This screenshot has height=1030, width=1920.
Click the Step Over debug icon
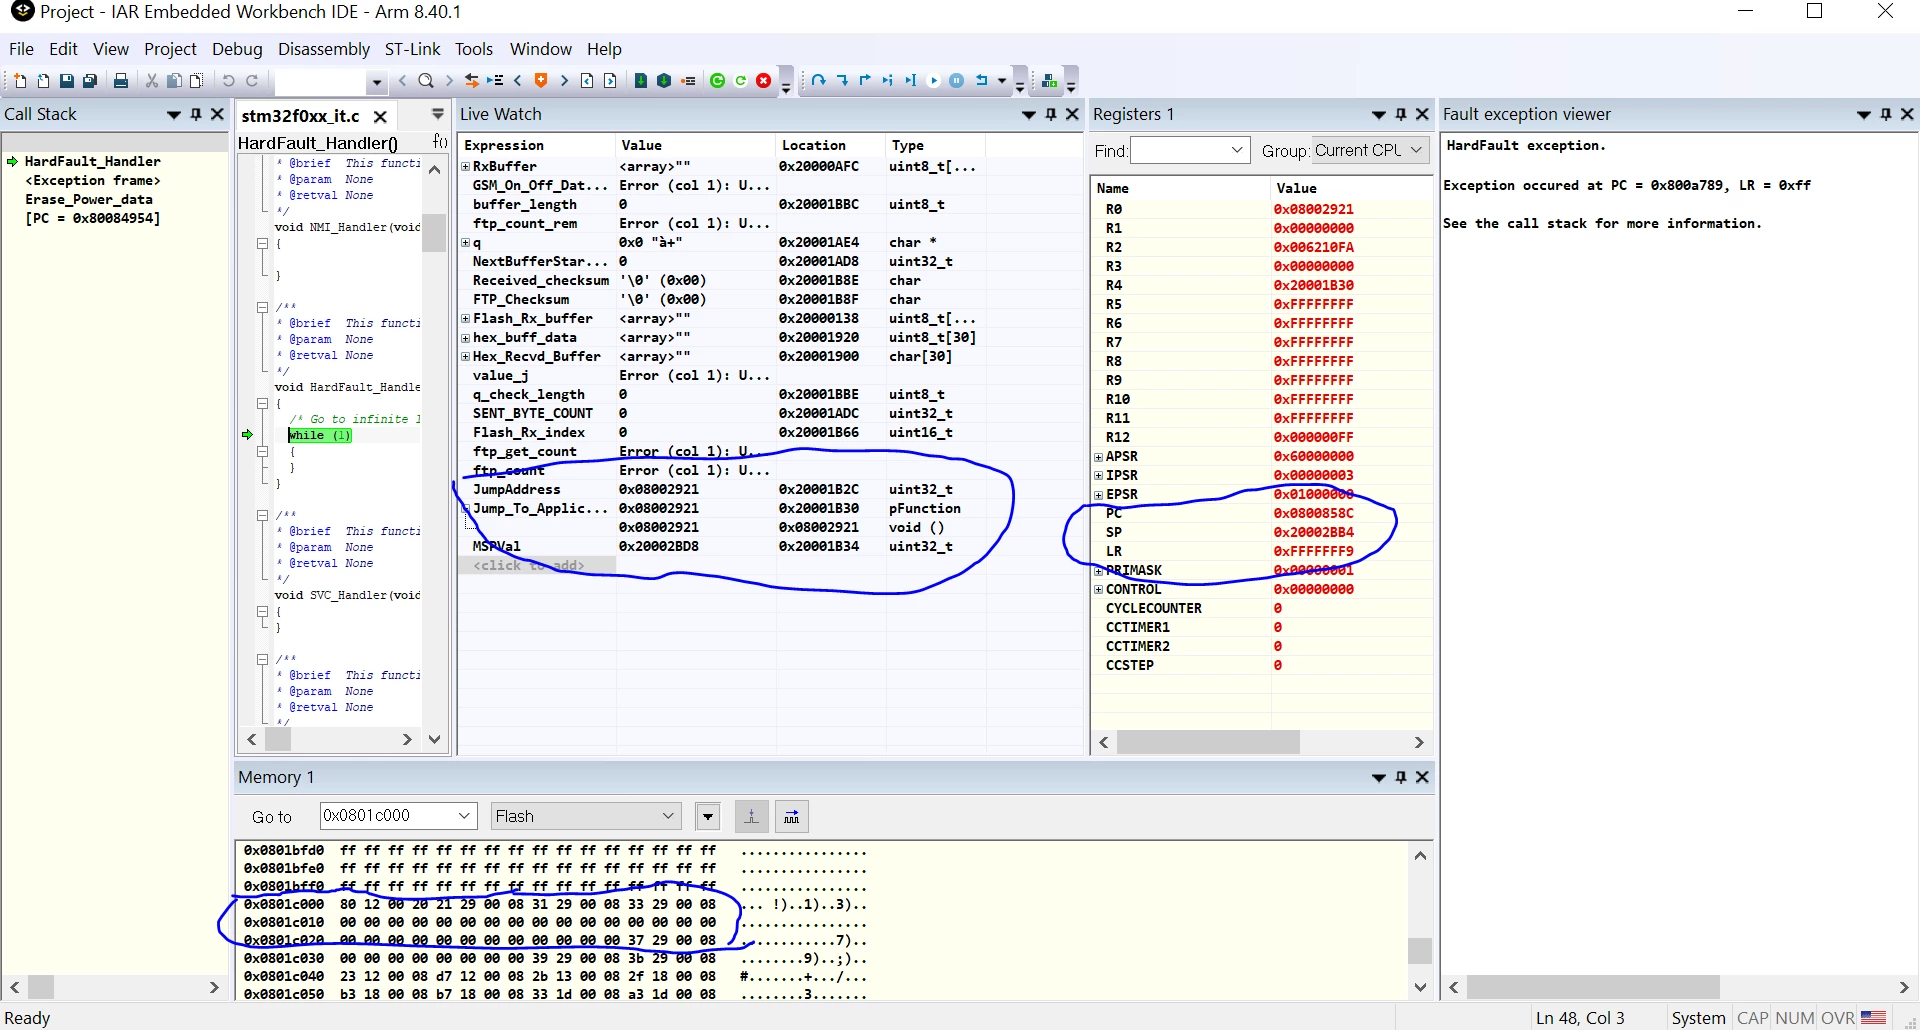pyautogui.click(x=818, y=81)
